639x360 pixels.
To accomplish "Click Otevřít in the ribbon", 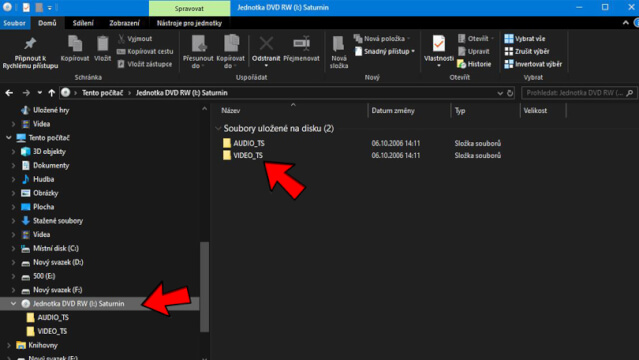I will point(476,39).
